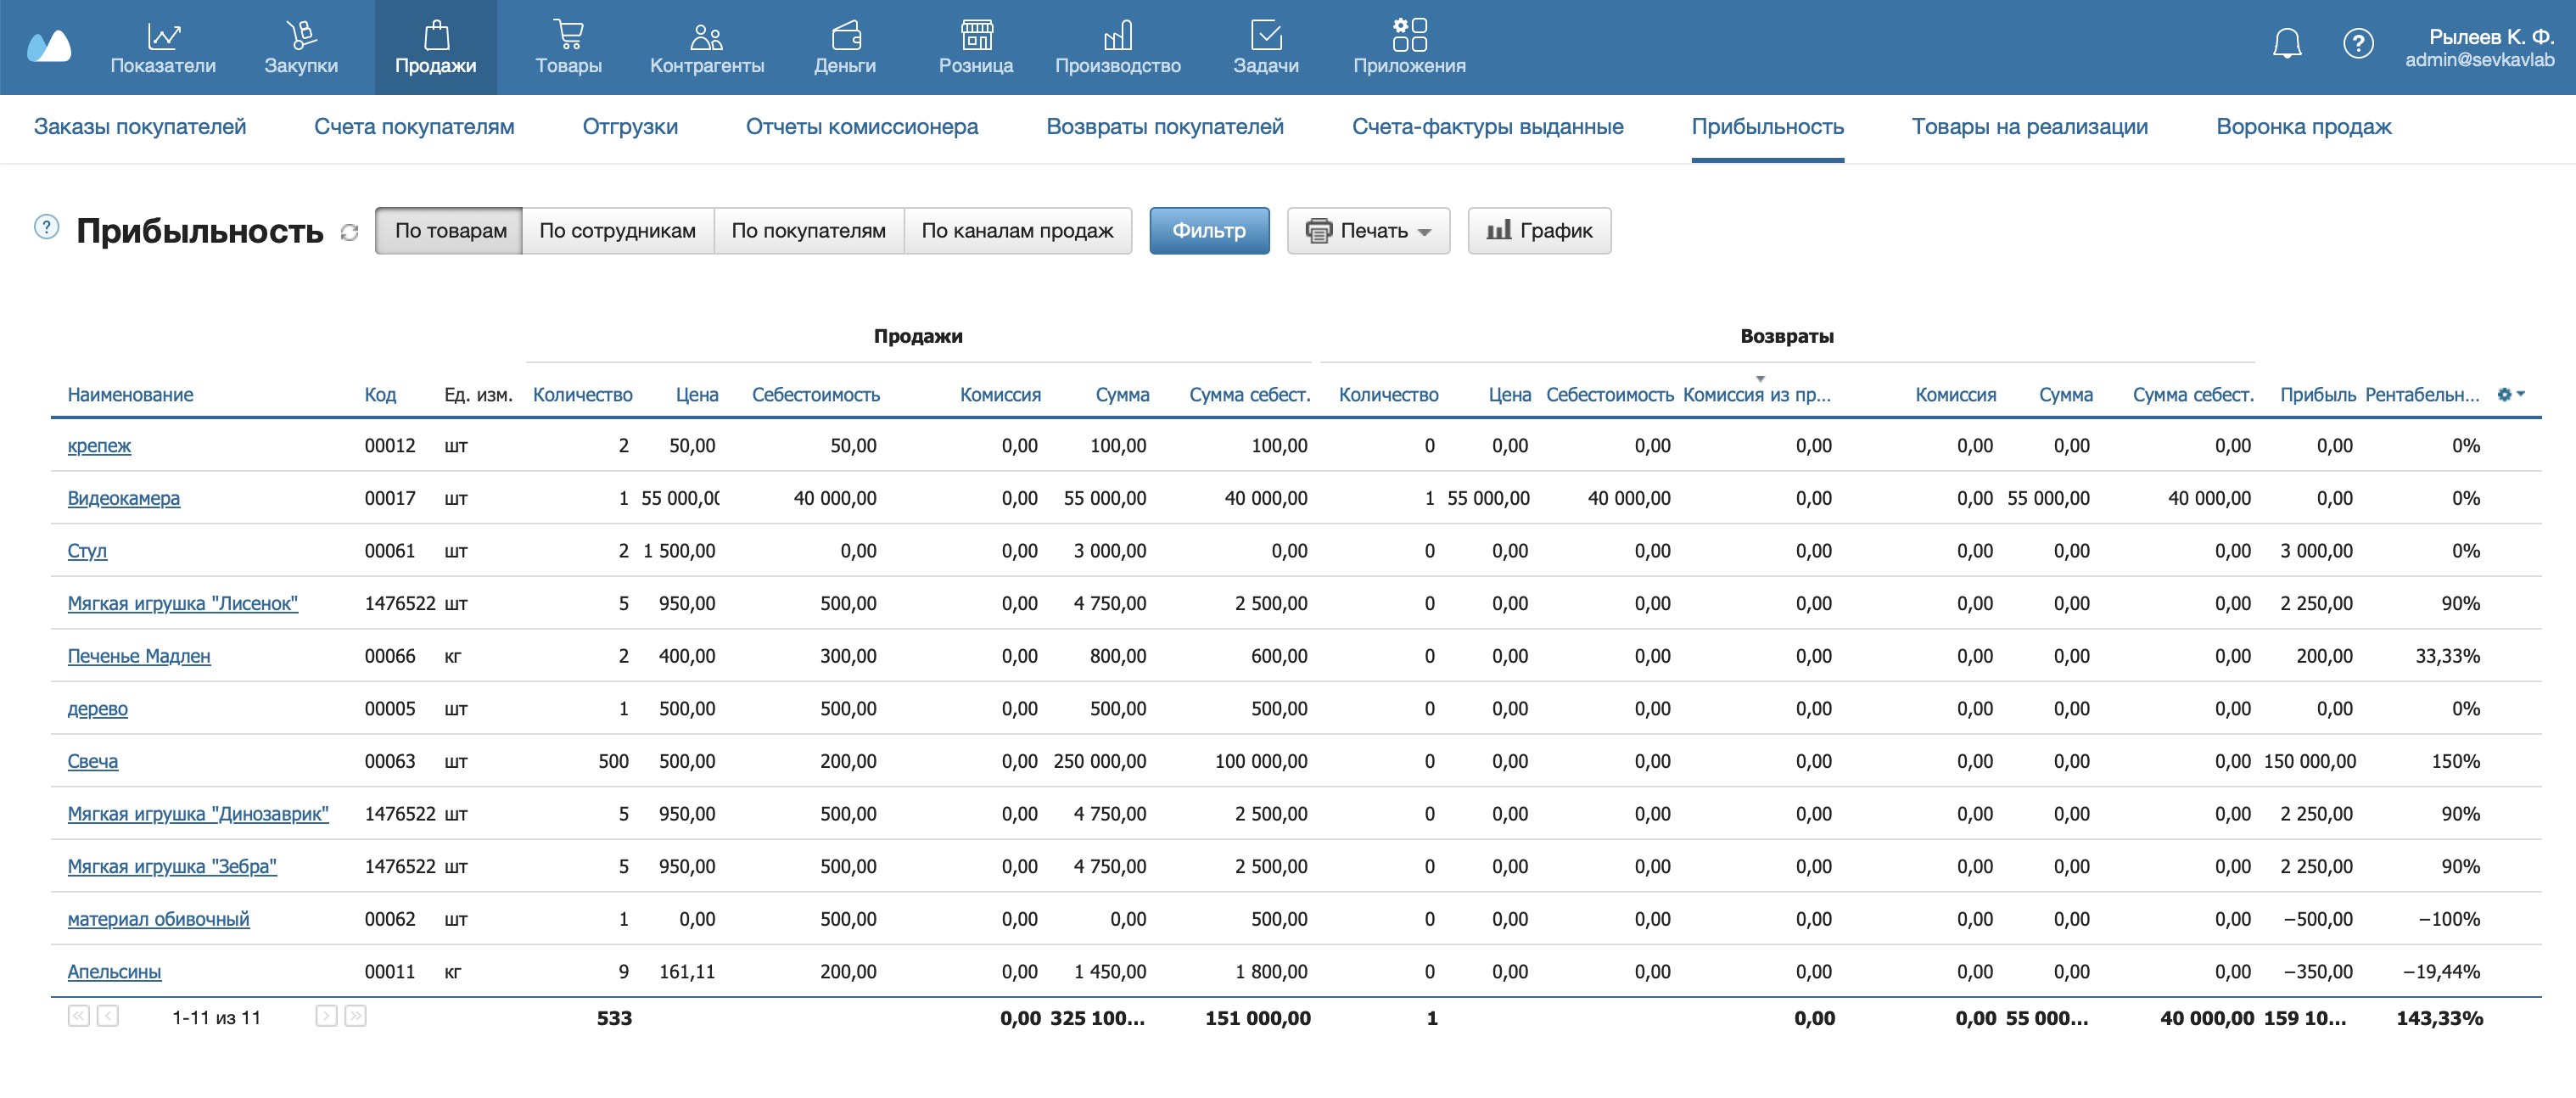Open Мягкая игрушка "Лисенок" link
The width and height of the screenshot is (2576, 1098).
tap(182, 603)
